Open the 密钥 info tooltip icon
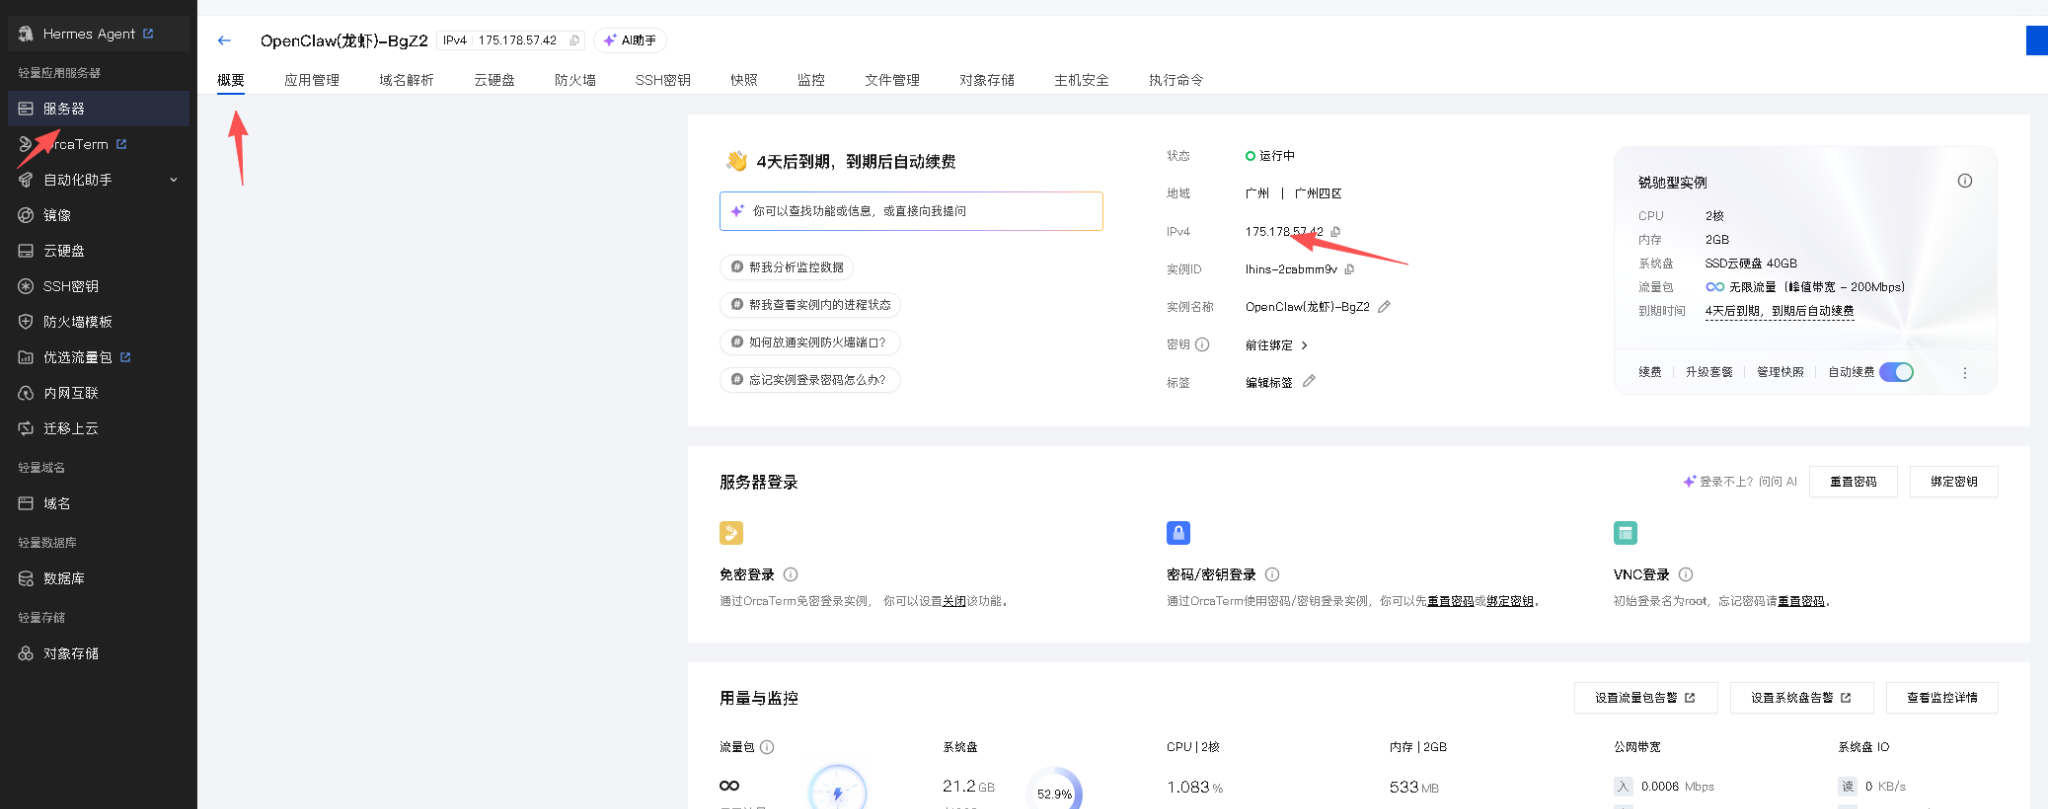Image resolution: width=2048 pixels, height=809 pixels. [x=1202, y=345]
